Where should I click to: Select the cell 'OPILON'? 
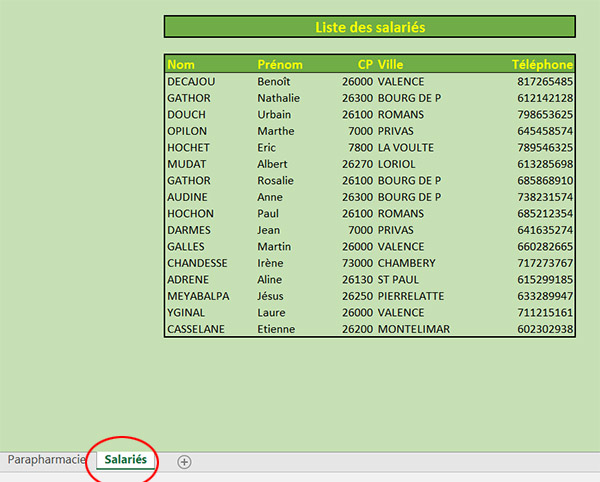tap(187, 131)
